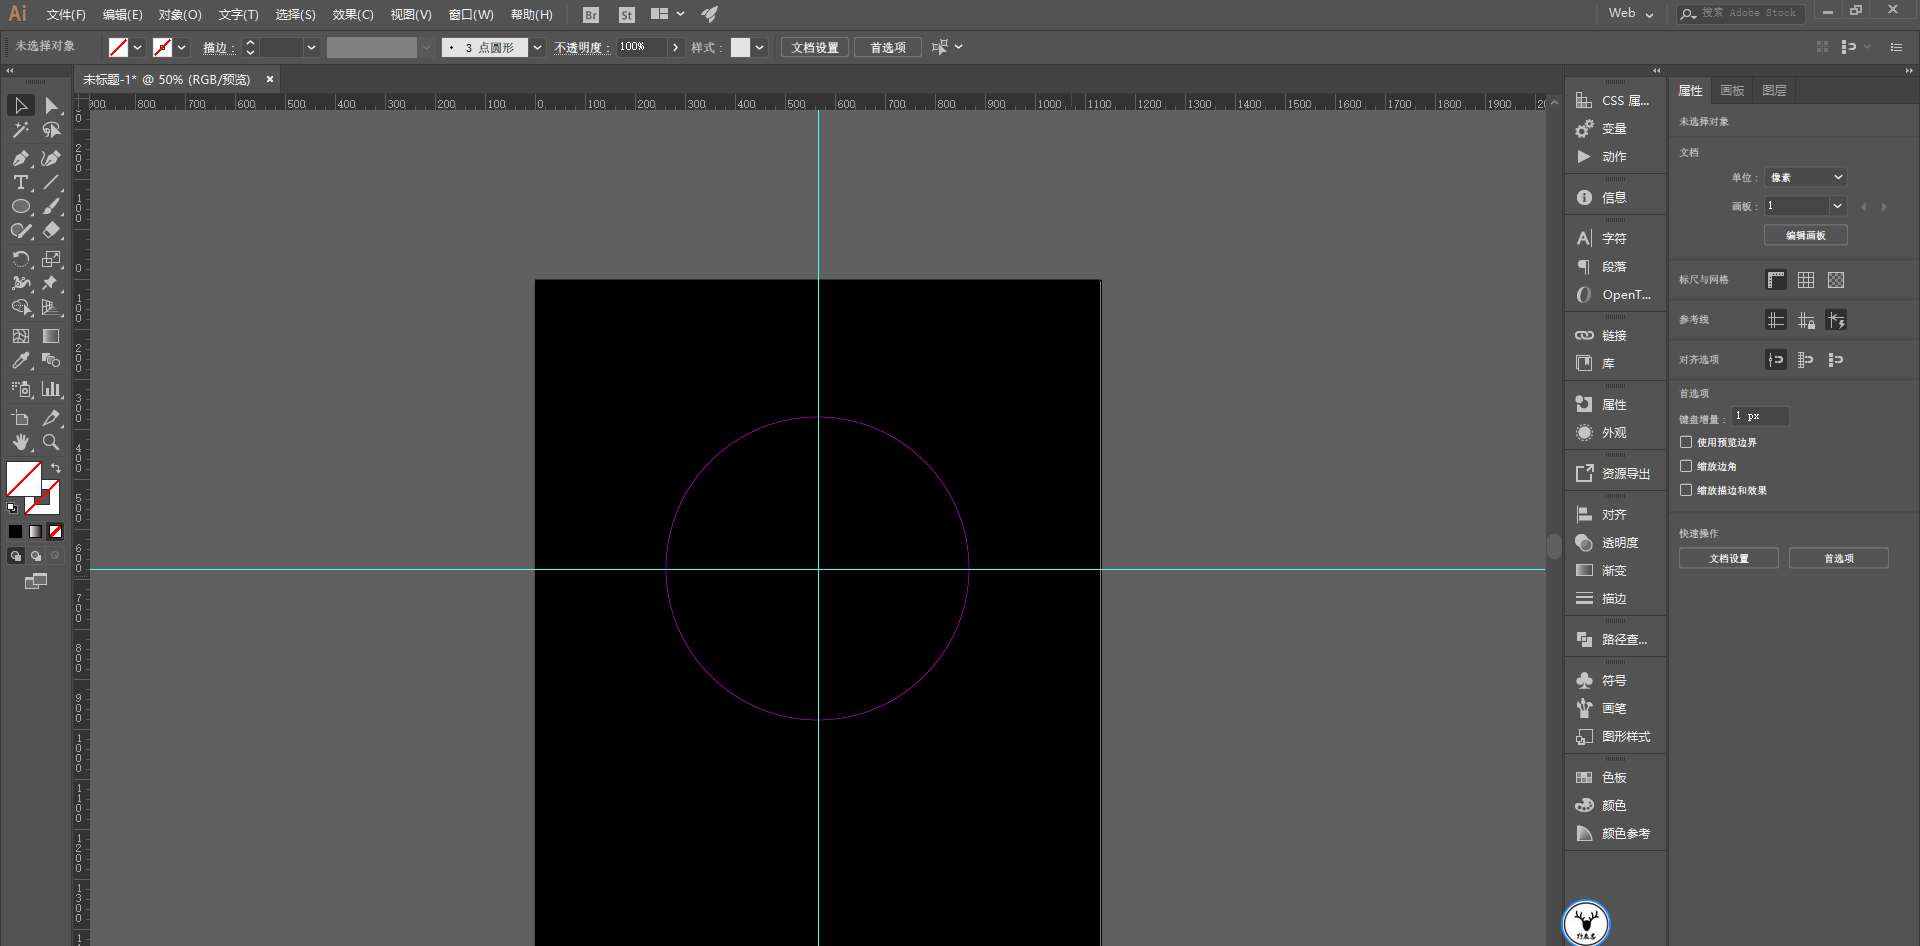Select the Type tool
The height and width of the screenshot is (946, 1920).
coord(20,182)
